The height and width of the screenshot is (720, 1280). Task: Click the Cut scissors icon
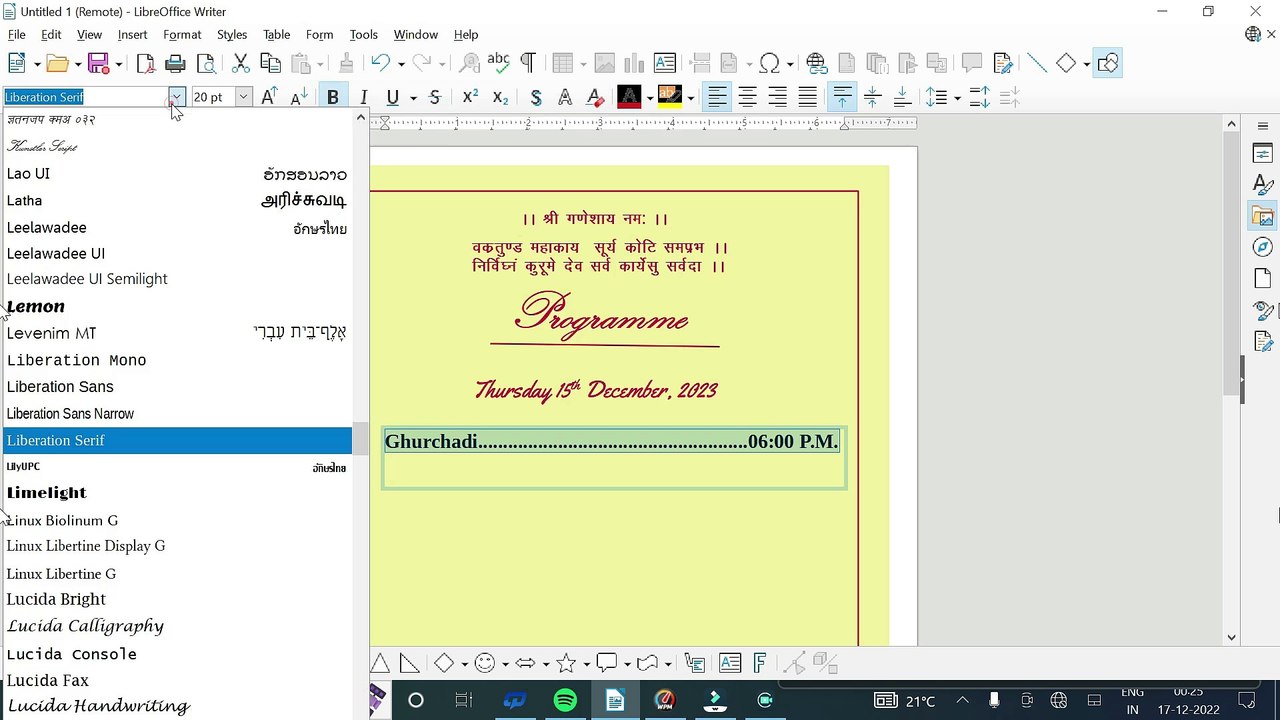240,63
